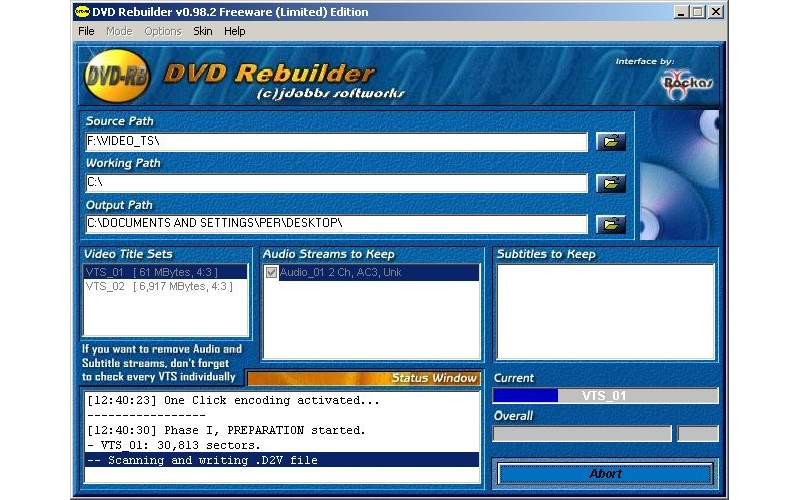Select log line 'One Click encoding activated...'
Screen dimensions: 800x500
coord(282,401)
